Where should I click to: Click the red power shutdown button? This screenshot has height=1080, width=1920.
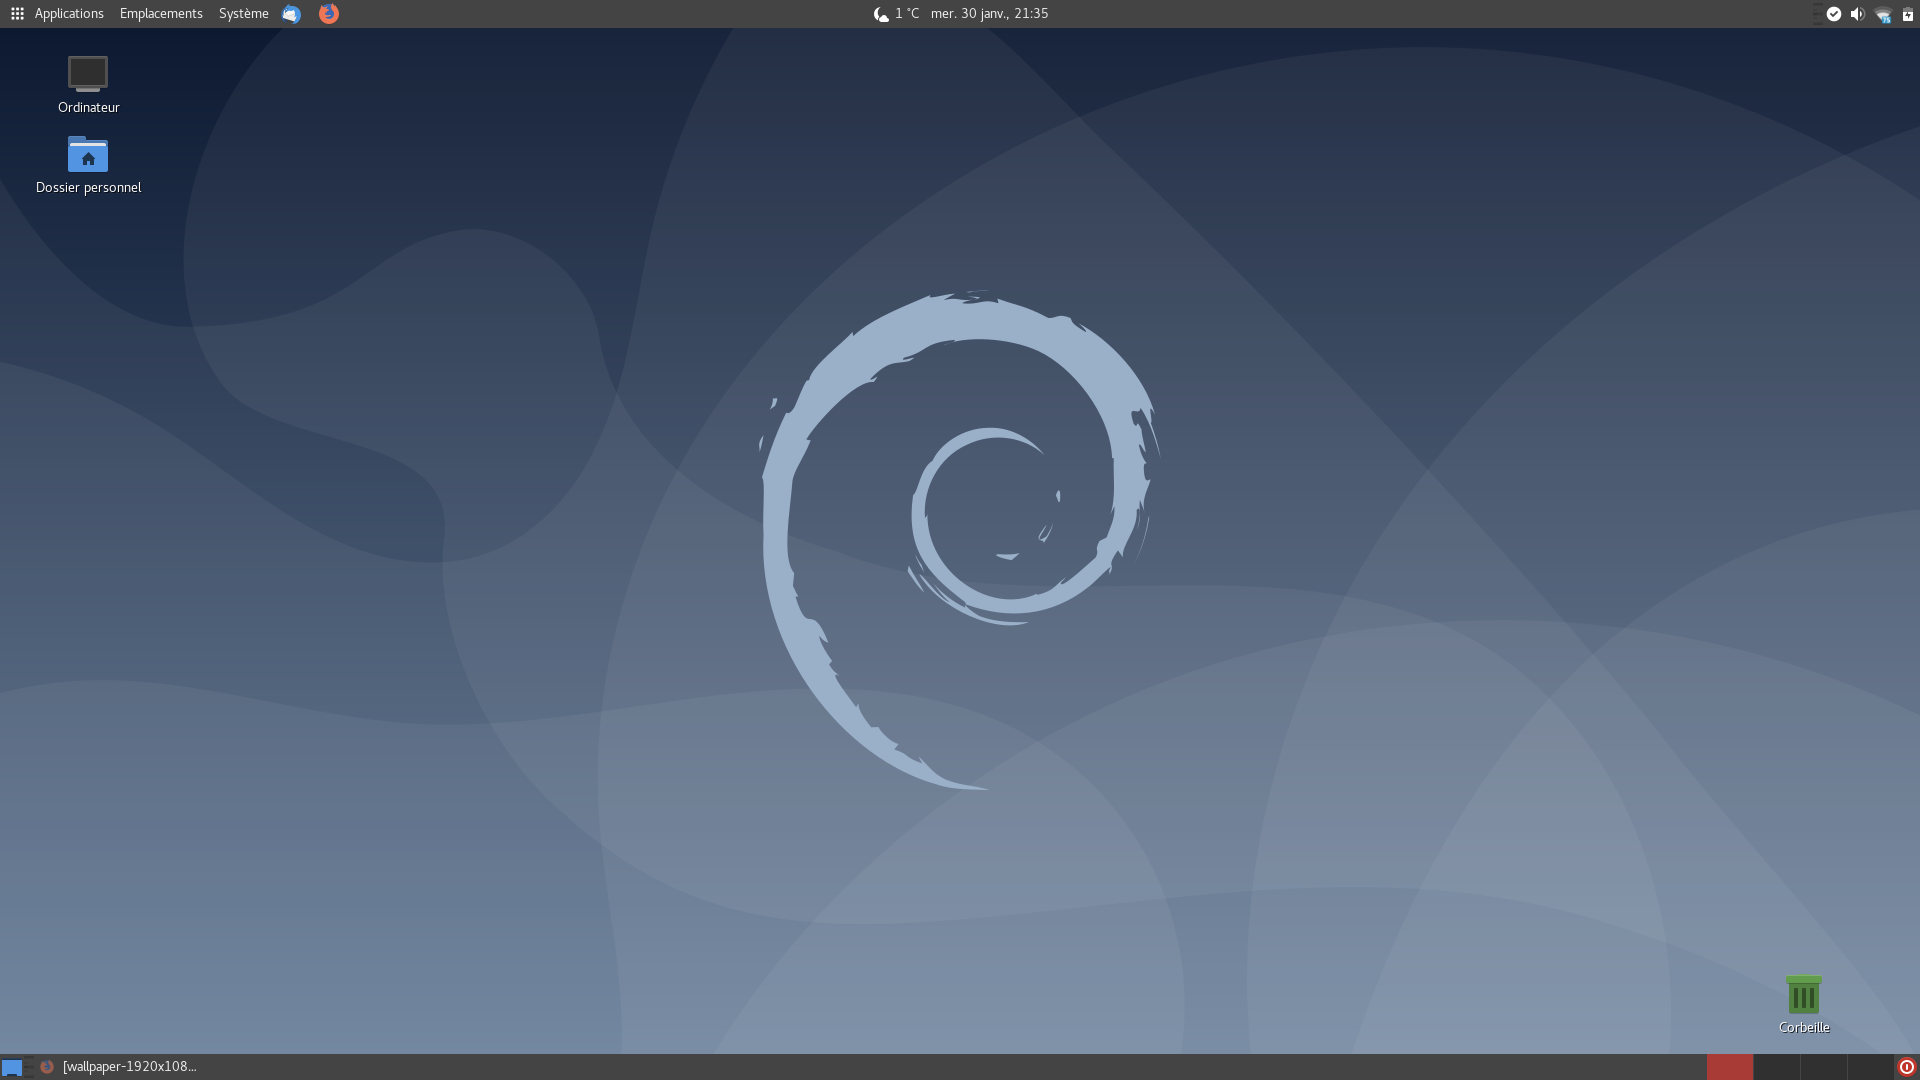tap(1907, 1067)
